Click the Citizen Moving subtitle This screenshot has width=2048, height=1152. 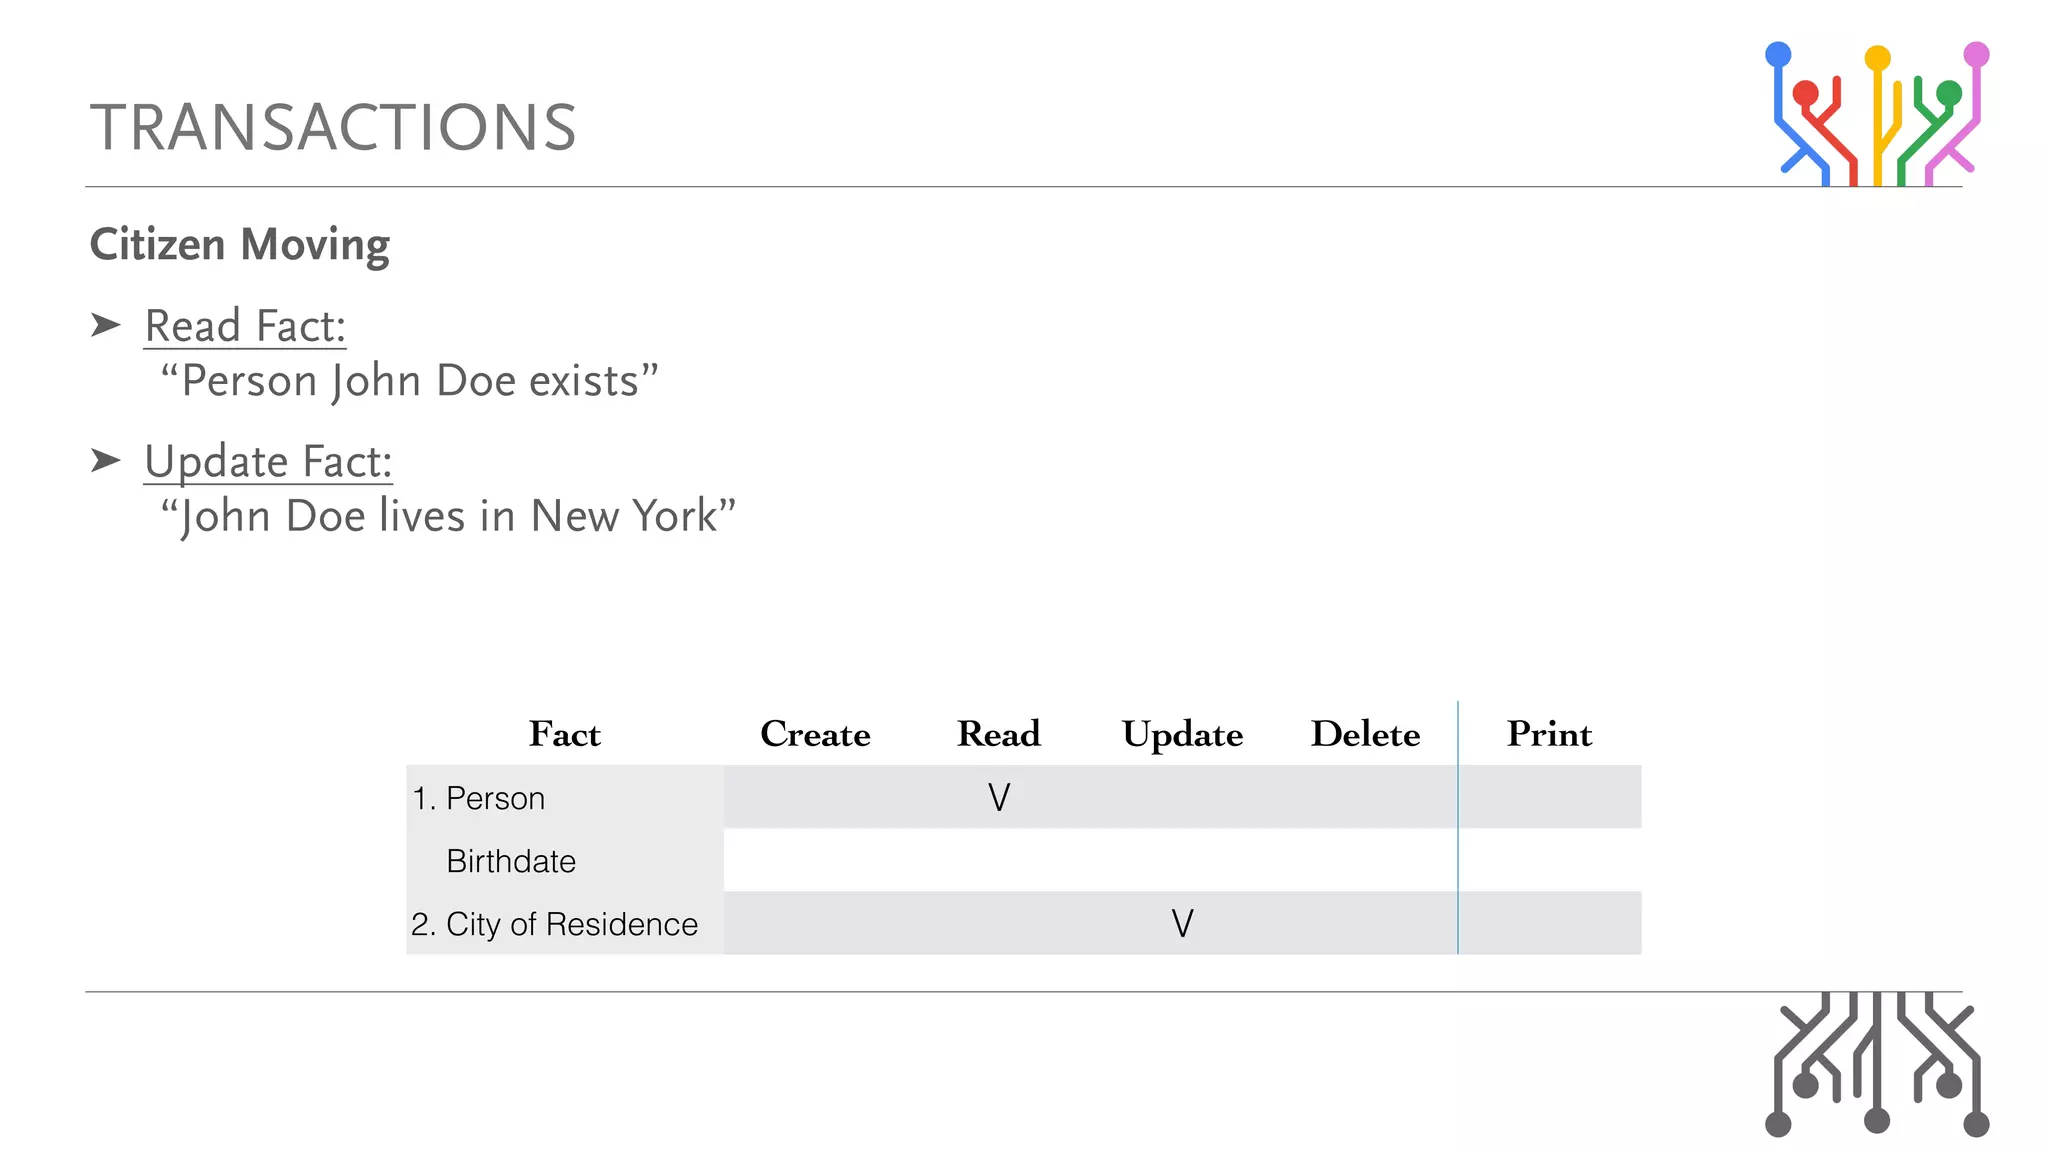tap(240, 244)
